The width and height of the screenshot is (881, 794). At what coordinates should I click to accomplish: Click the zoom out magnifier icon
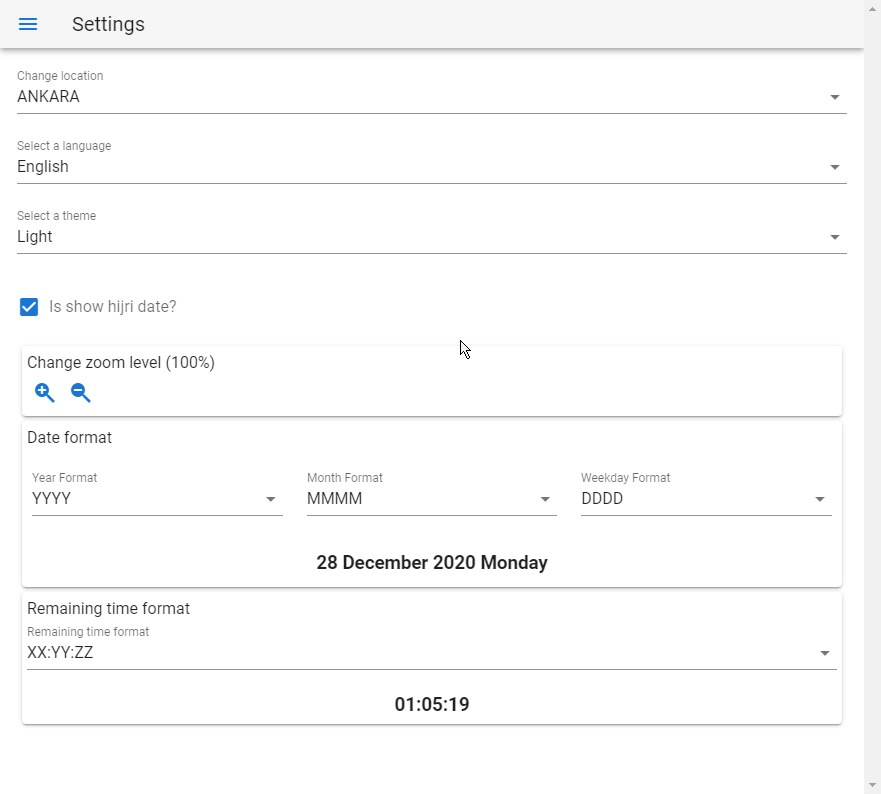pos(81,393)
